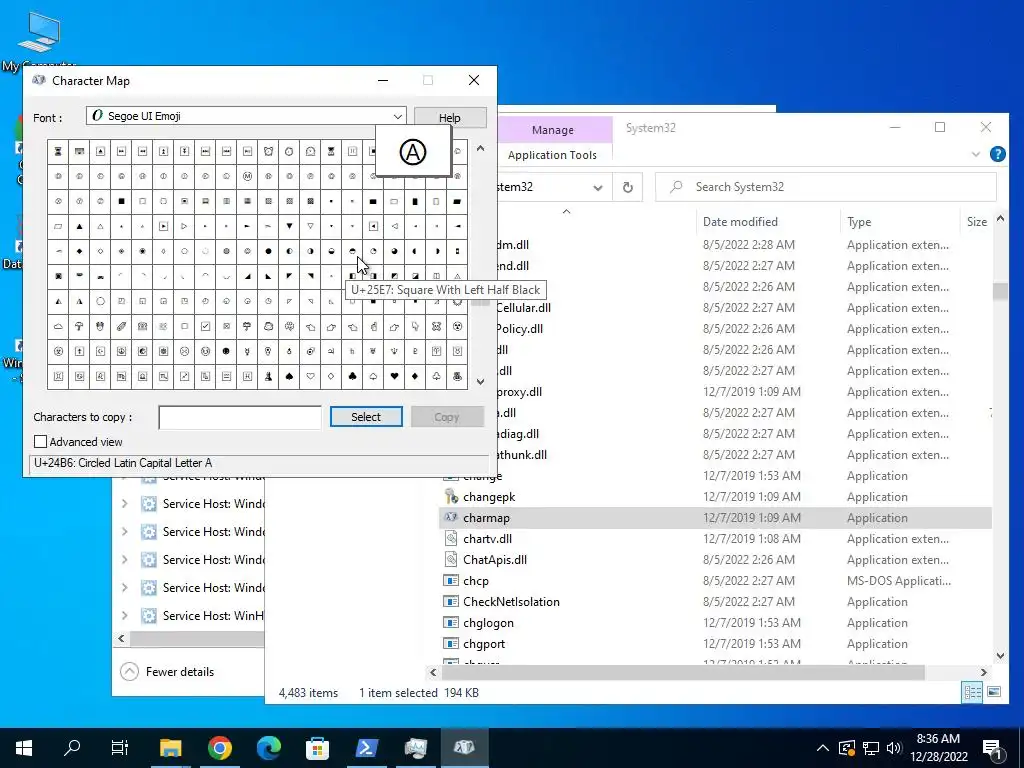Select the CheckNetIsolation file
The image size is (1024, 768).
click(511, 601)
